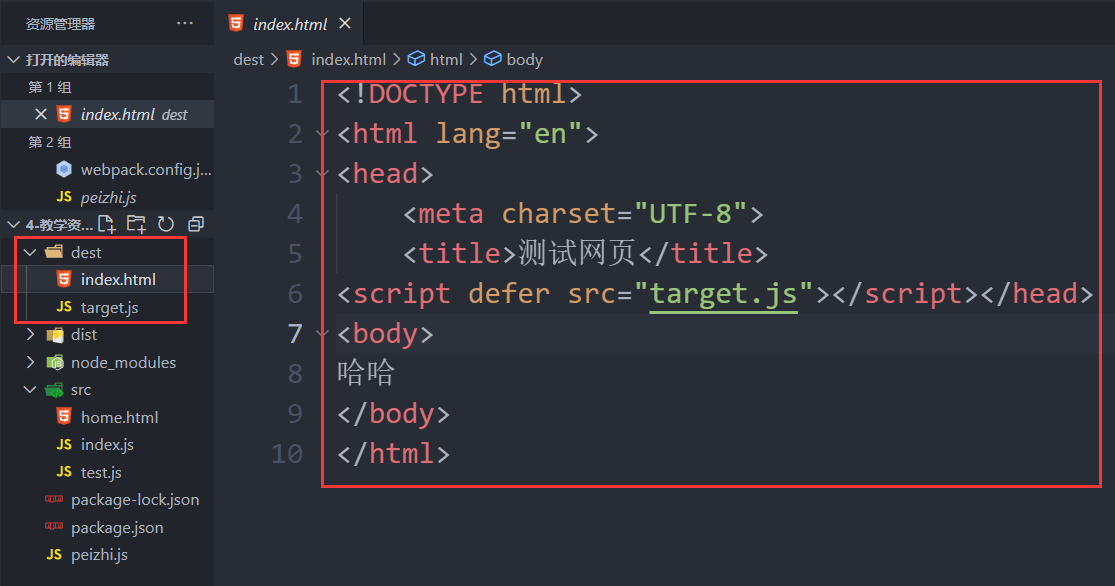Click the 第 2 组 group label
The width and height of the screenshot is (1115, 586).
(x=50, y=142)
